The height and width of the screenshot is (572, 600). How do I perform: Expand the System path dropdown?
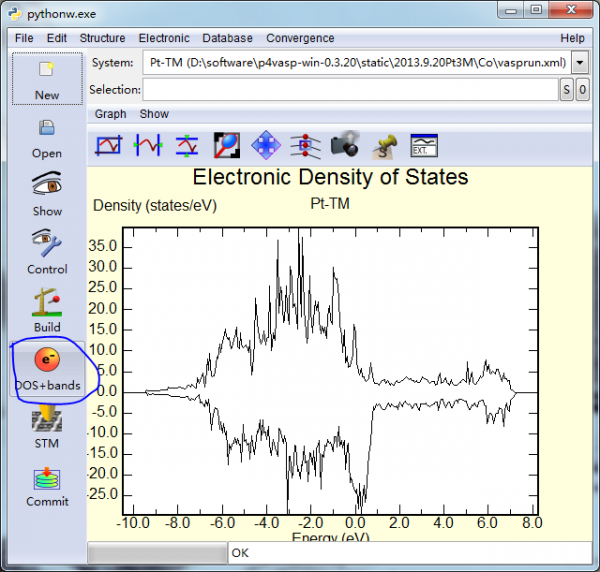(580, 63)
